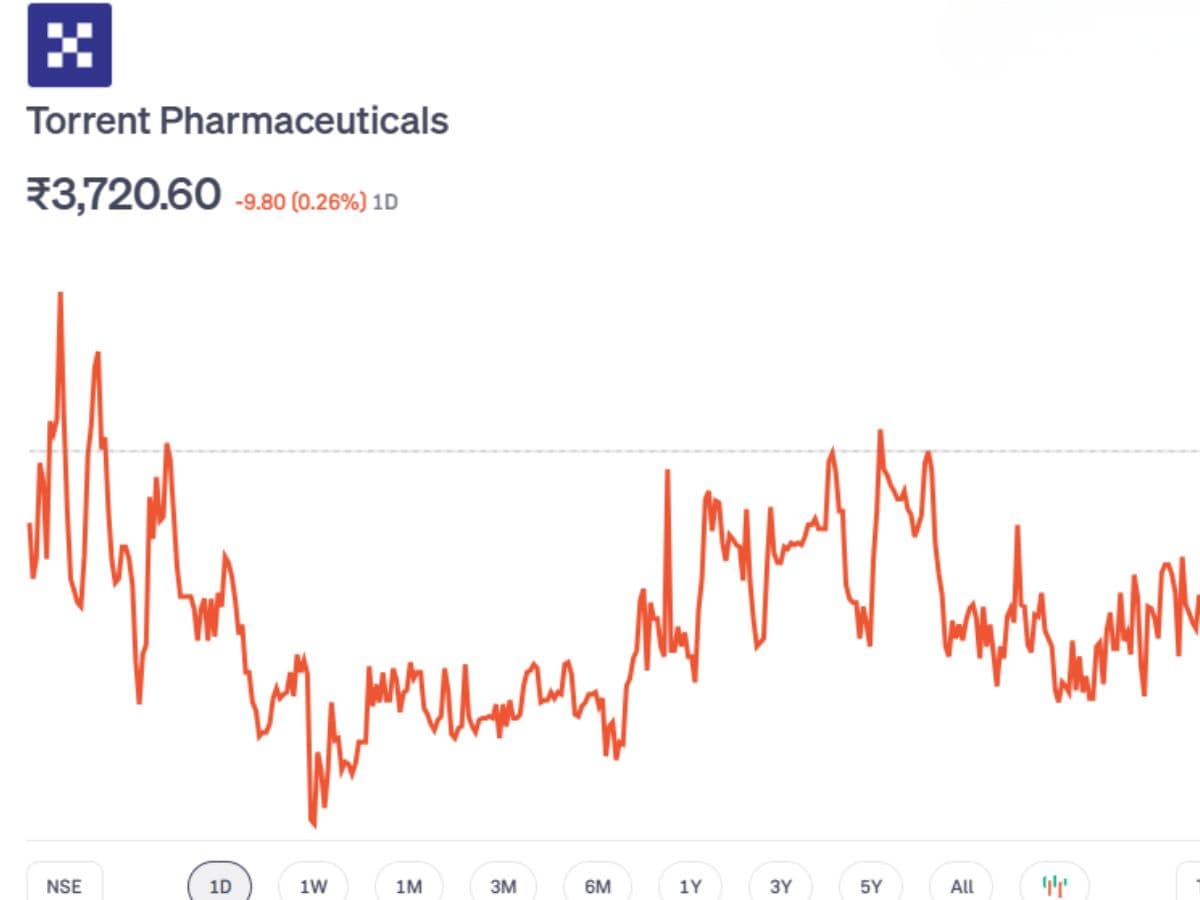View the 1Y price history
This screenshot has height=900, width=1200.
[690, 886]
